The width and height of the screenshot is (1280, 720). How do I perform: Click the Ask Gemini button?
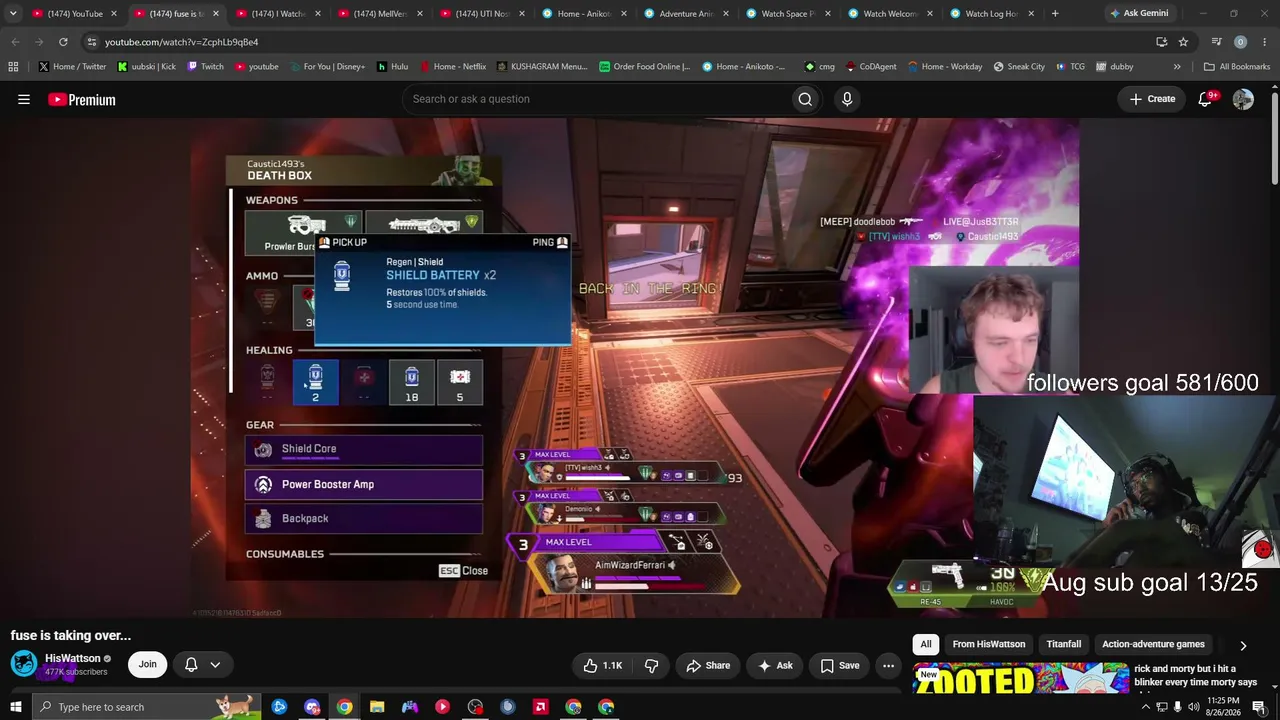(x=1138, y=13)
